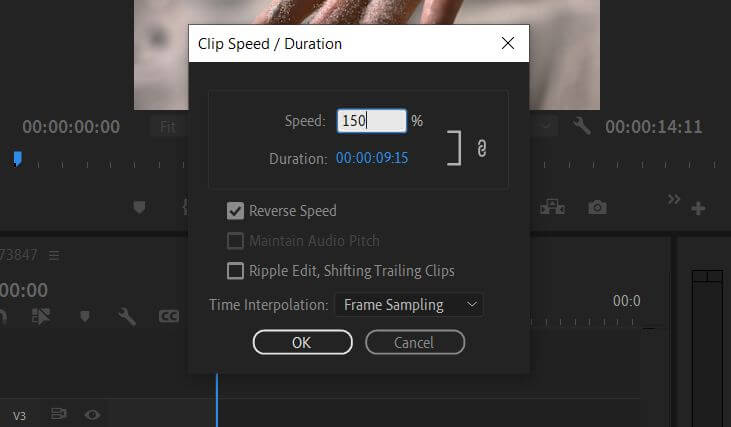This screenshot has width=731, height=427.
Task: Click the timeline Add Marker icon
Action: pyautogui.click(x=85, y=316)
